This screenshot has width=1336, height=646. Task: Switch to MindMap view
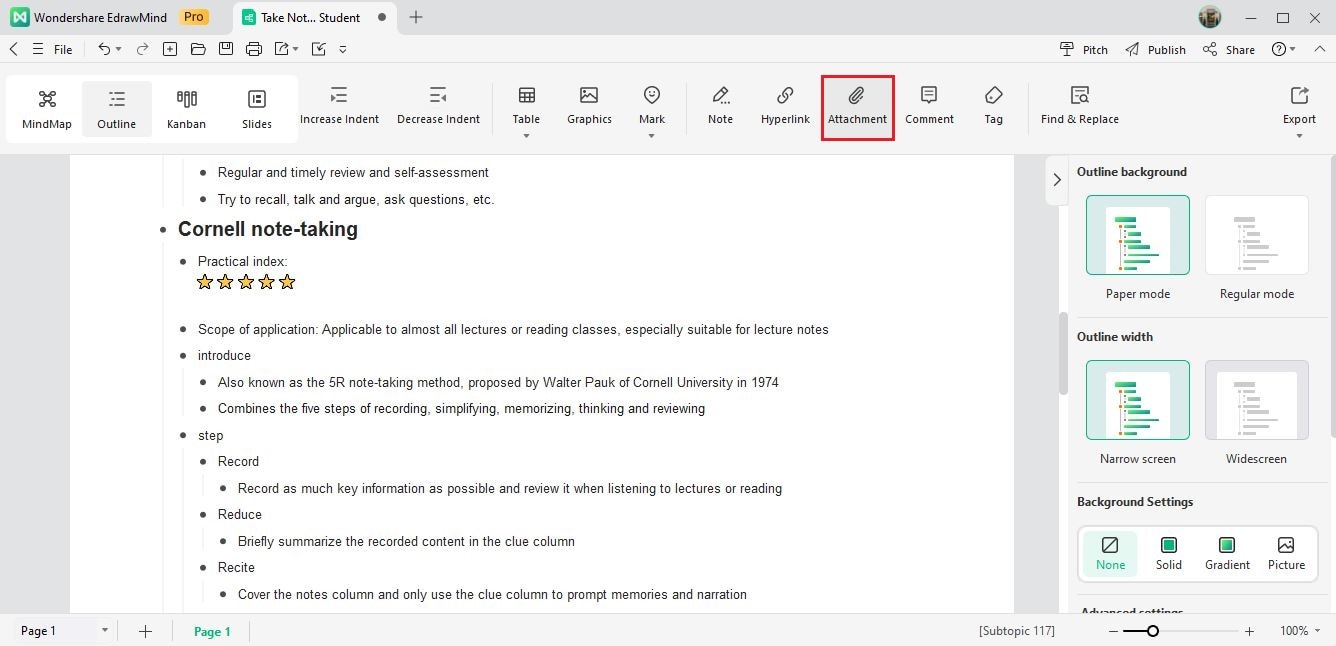click(x=47, y=108)
